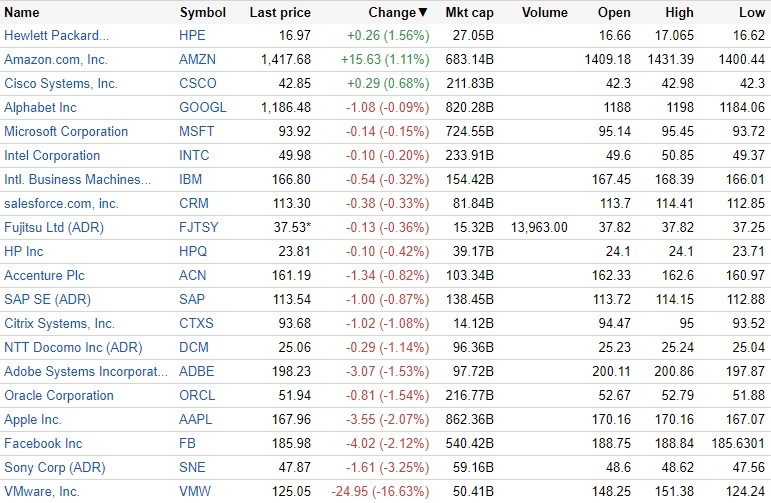Click the FJTSY ticker link

tap(199, 227)
